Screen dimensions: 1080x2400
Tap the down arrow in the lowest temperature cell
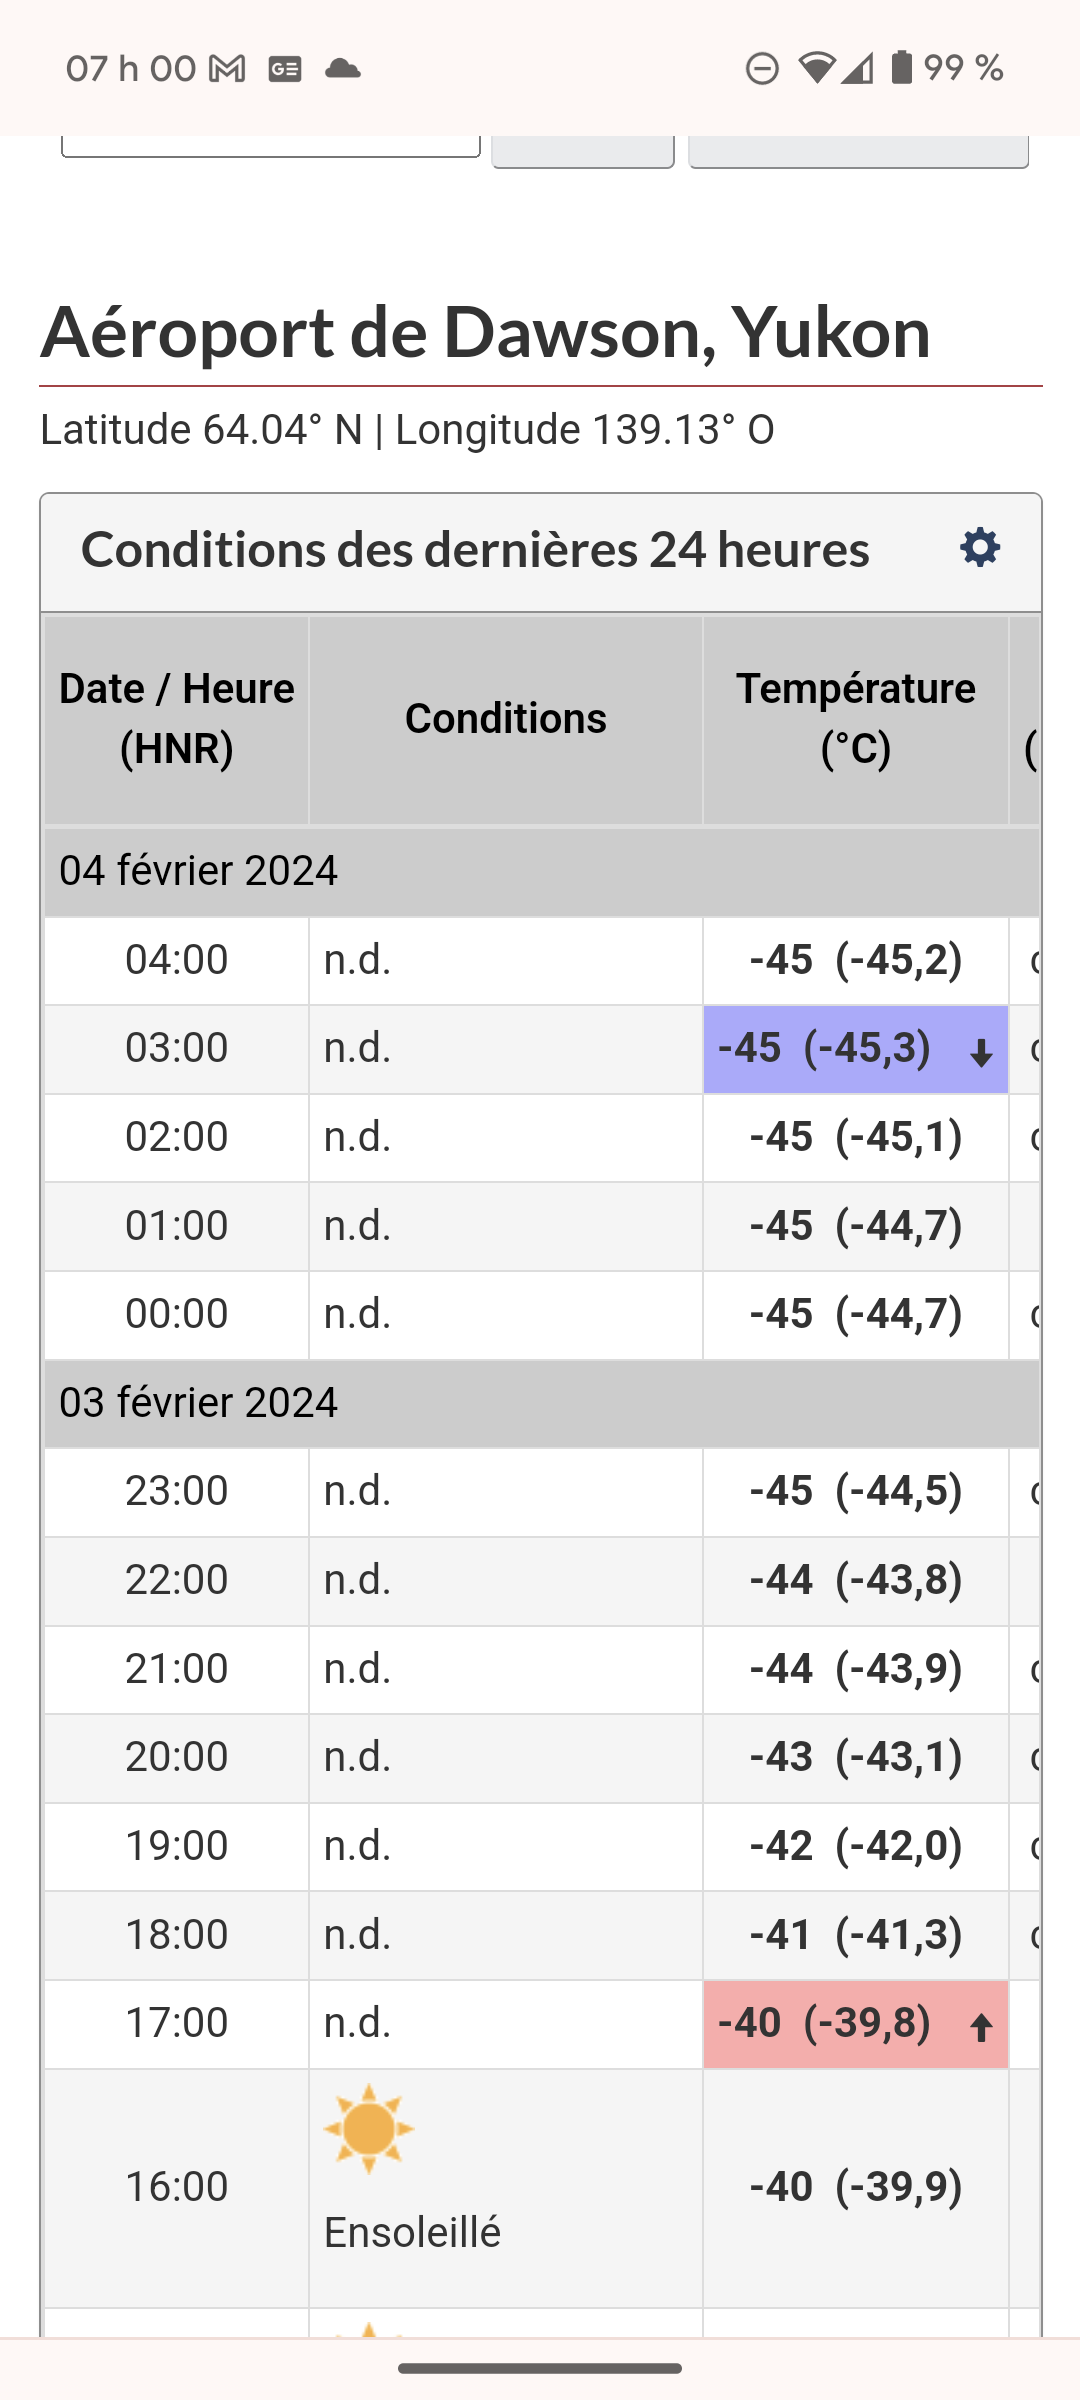pos(981,1051)
